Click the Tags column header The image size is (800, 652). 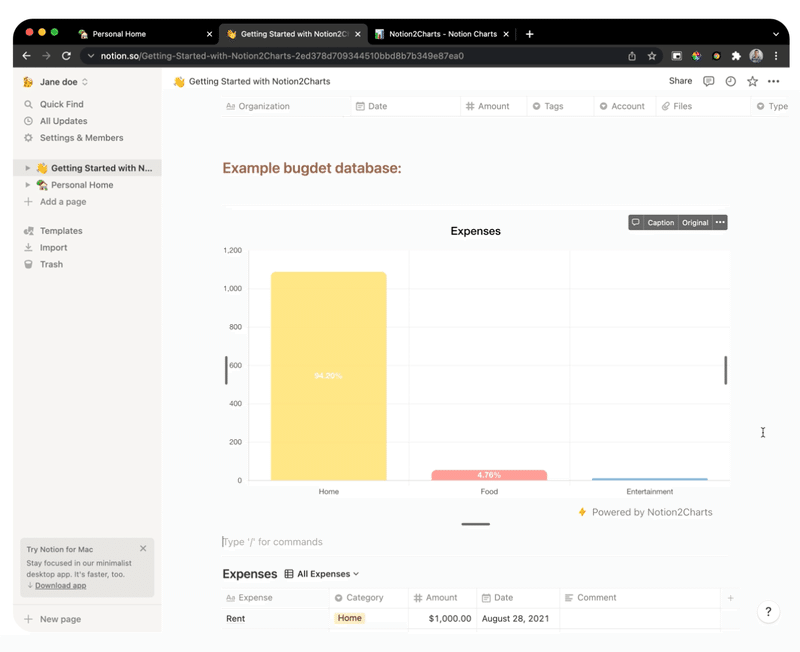pos(560,106)
